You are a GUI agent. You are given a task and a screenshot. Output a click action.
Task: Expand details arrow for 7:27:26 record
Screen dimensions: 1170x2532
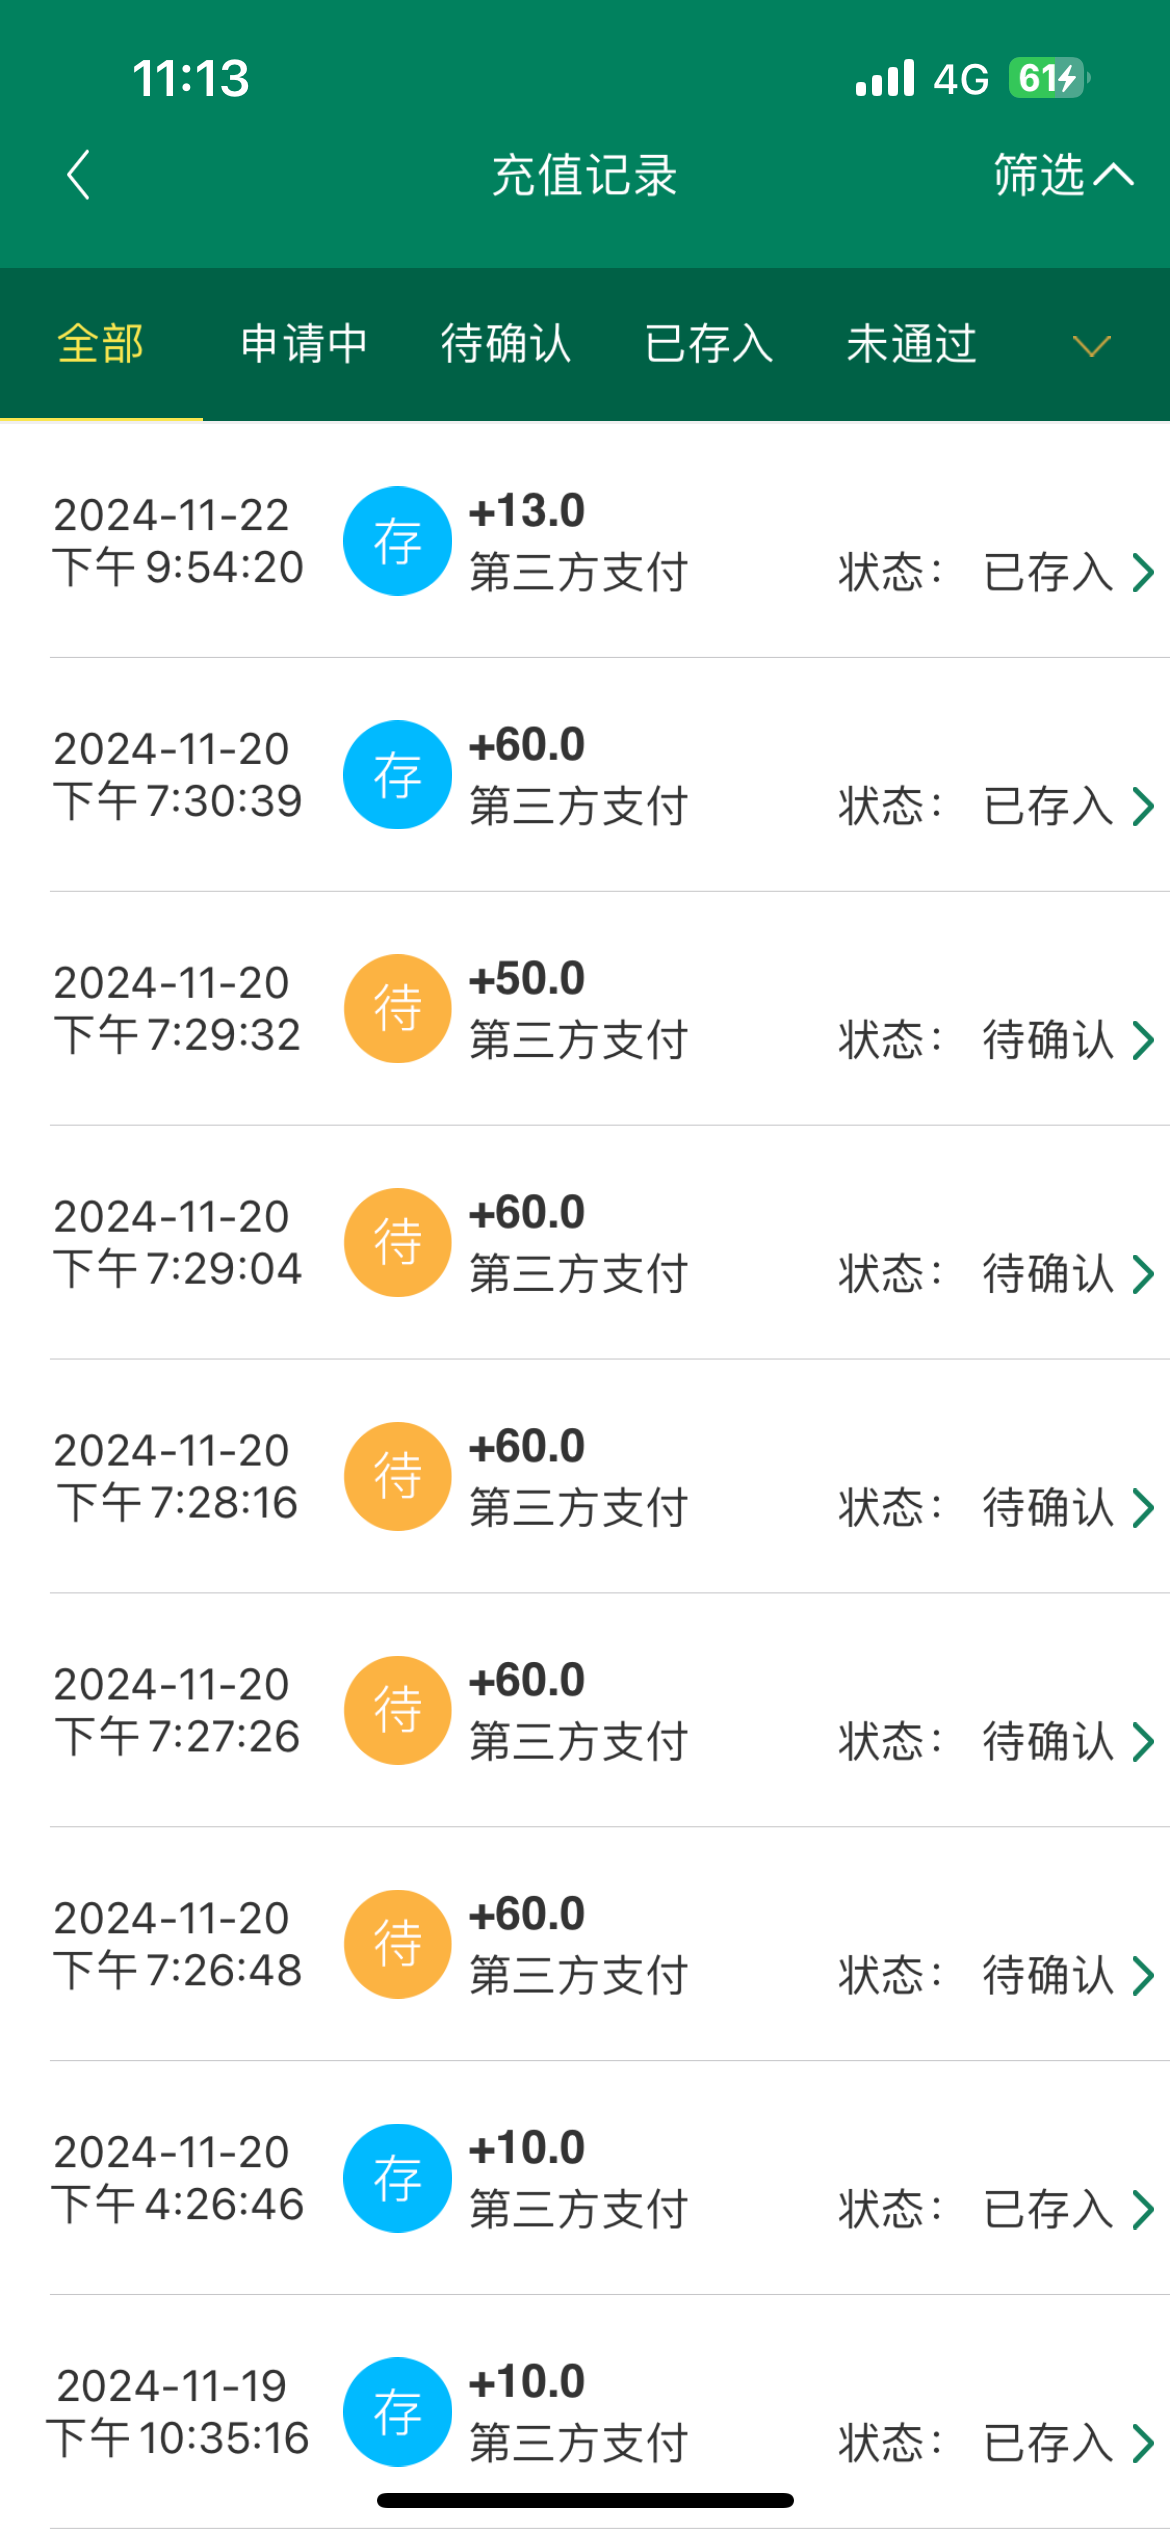click(1143, 1742)
